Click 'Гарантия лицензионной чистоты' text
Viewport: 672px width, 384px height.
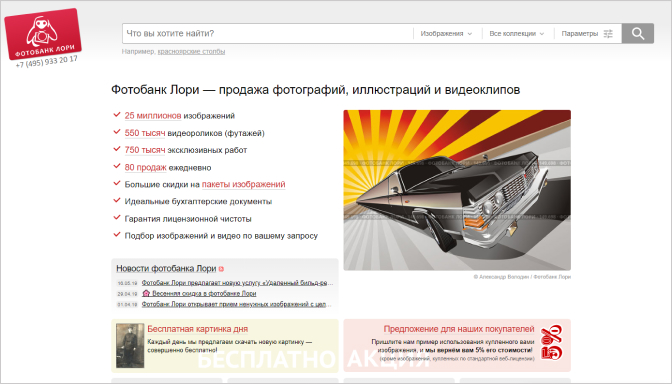coord(188,219)
